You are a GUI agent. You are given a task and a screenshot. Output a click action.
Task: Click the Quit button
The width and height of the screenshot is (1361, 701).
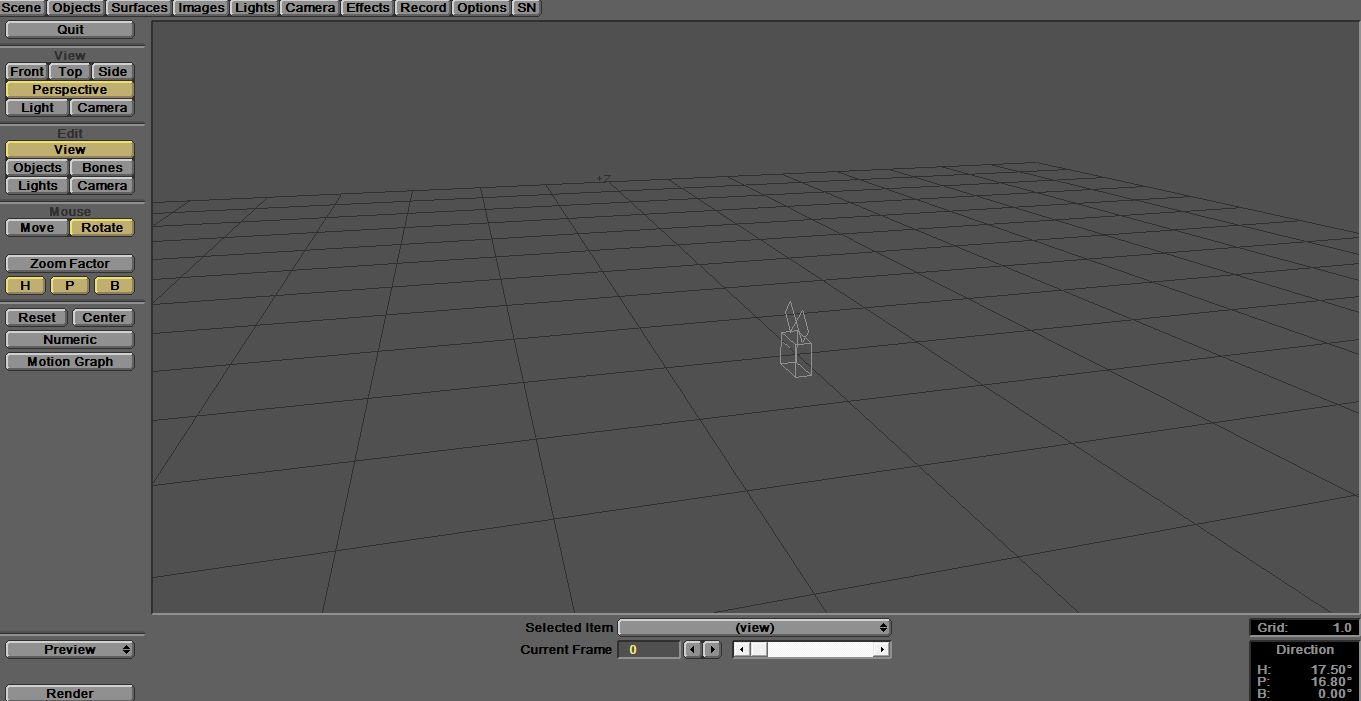(x=70, y=30)
